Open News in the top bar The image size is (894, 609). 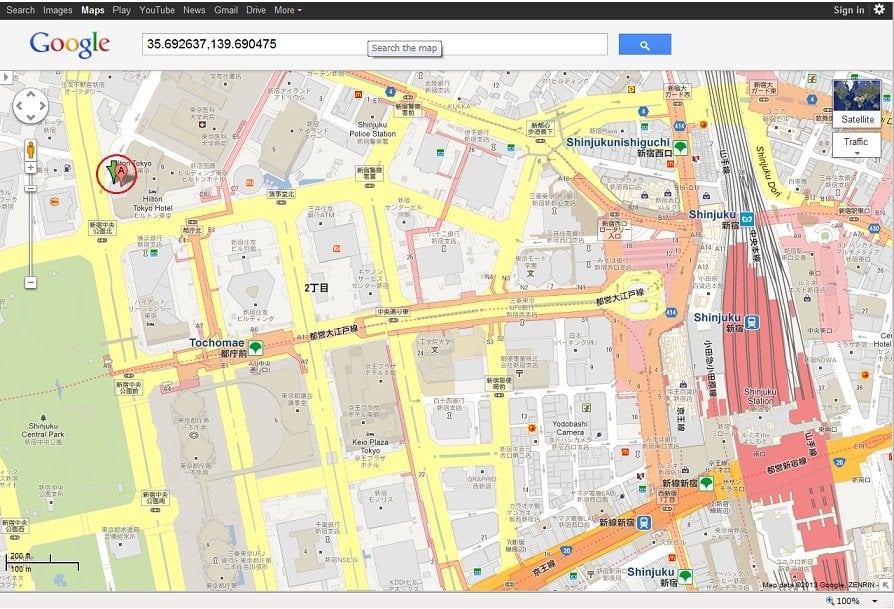pos(194,10)
